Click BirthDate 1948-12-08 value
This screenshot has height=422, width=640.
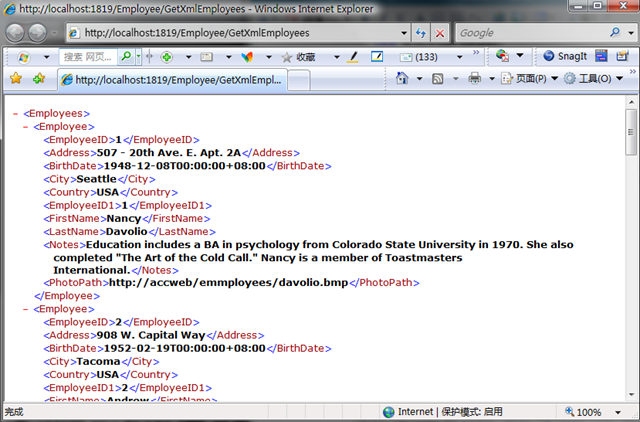pyautogui.click(x=184, y=166)
